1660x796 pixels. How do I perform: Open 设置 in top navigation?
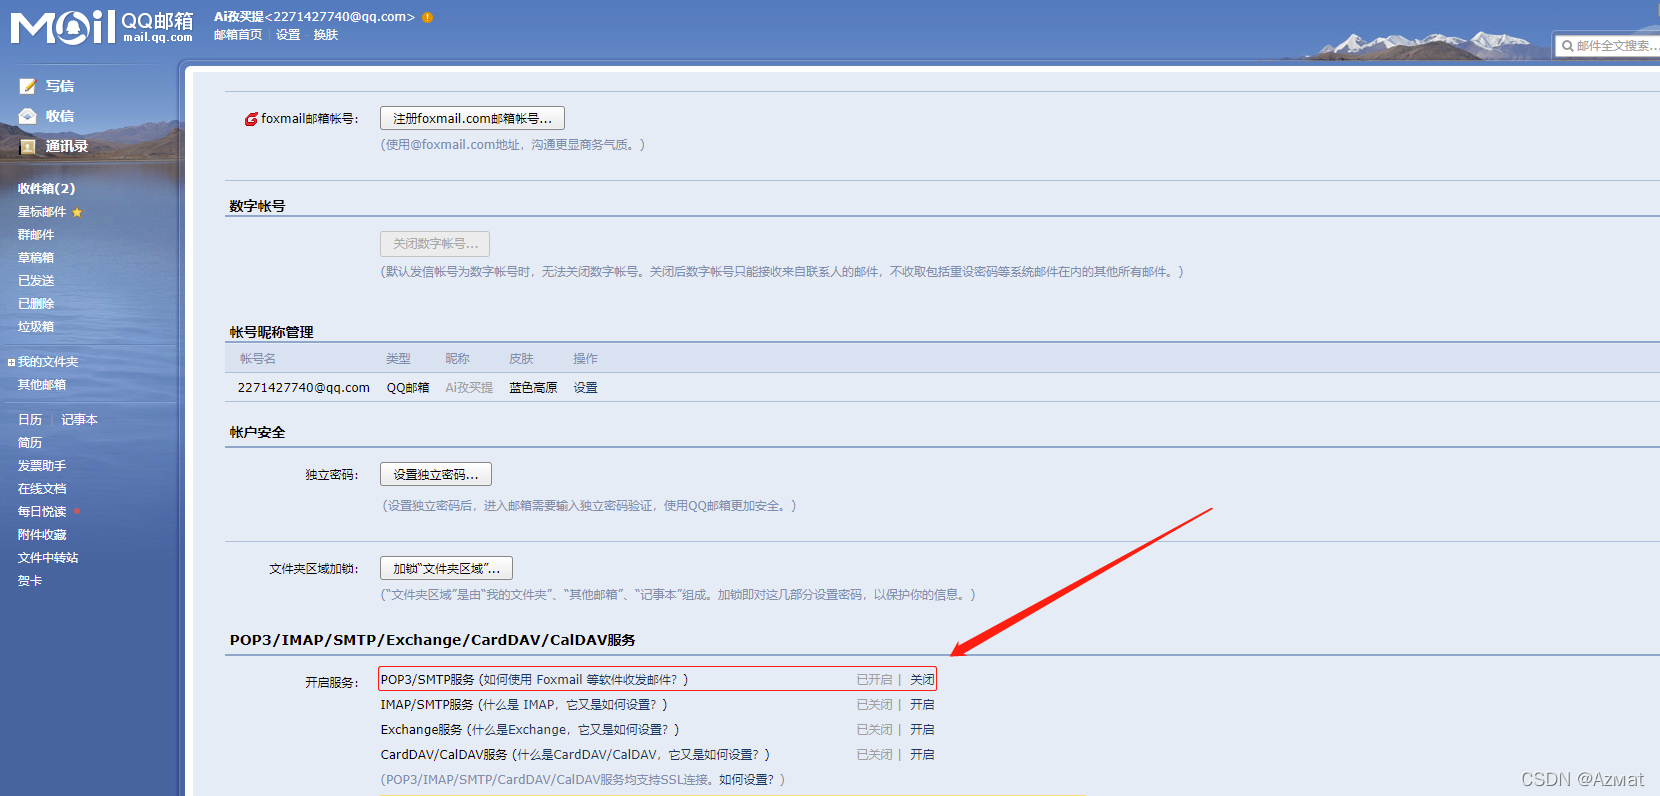click(288, 35)
